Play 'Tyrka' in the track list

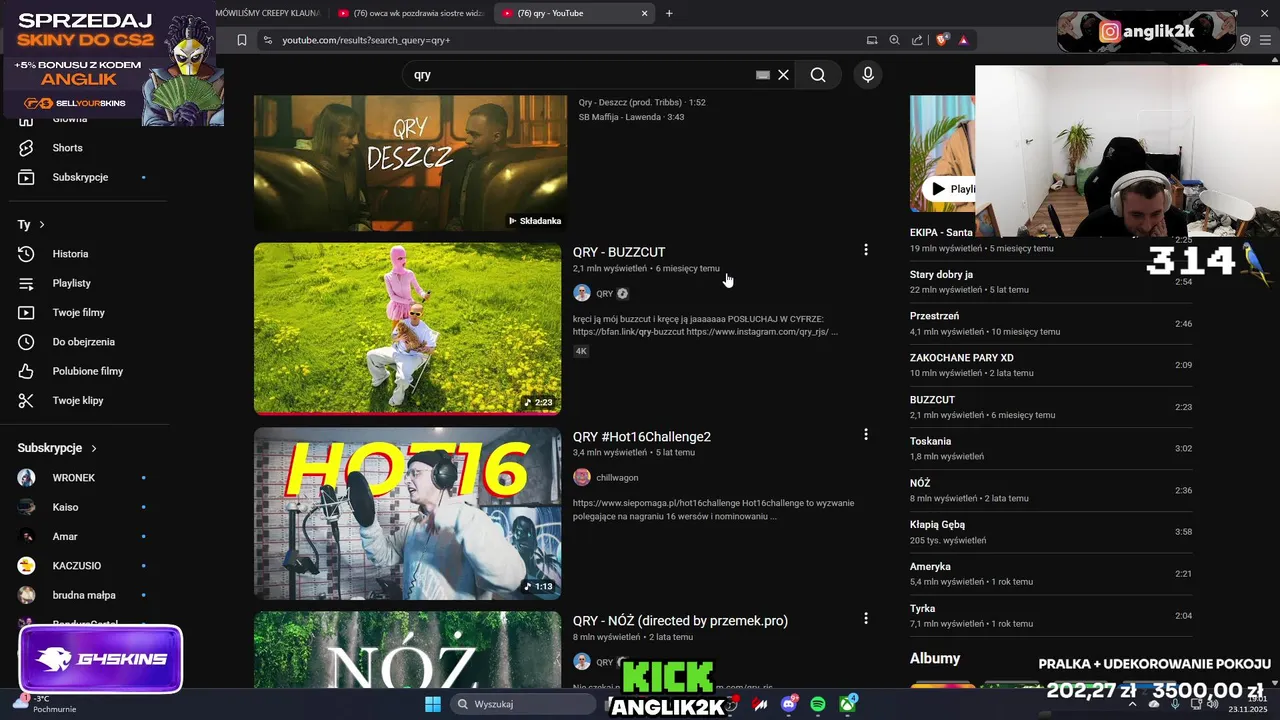point(1051,615)
